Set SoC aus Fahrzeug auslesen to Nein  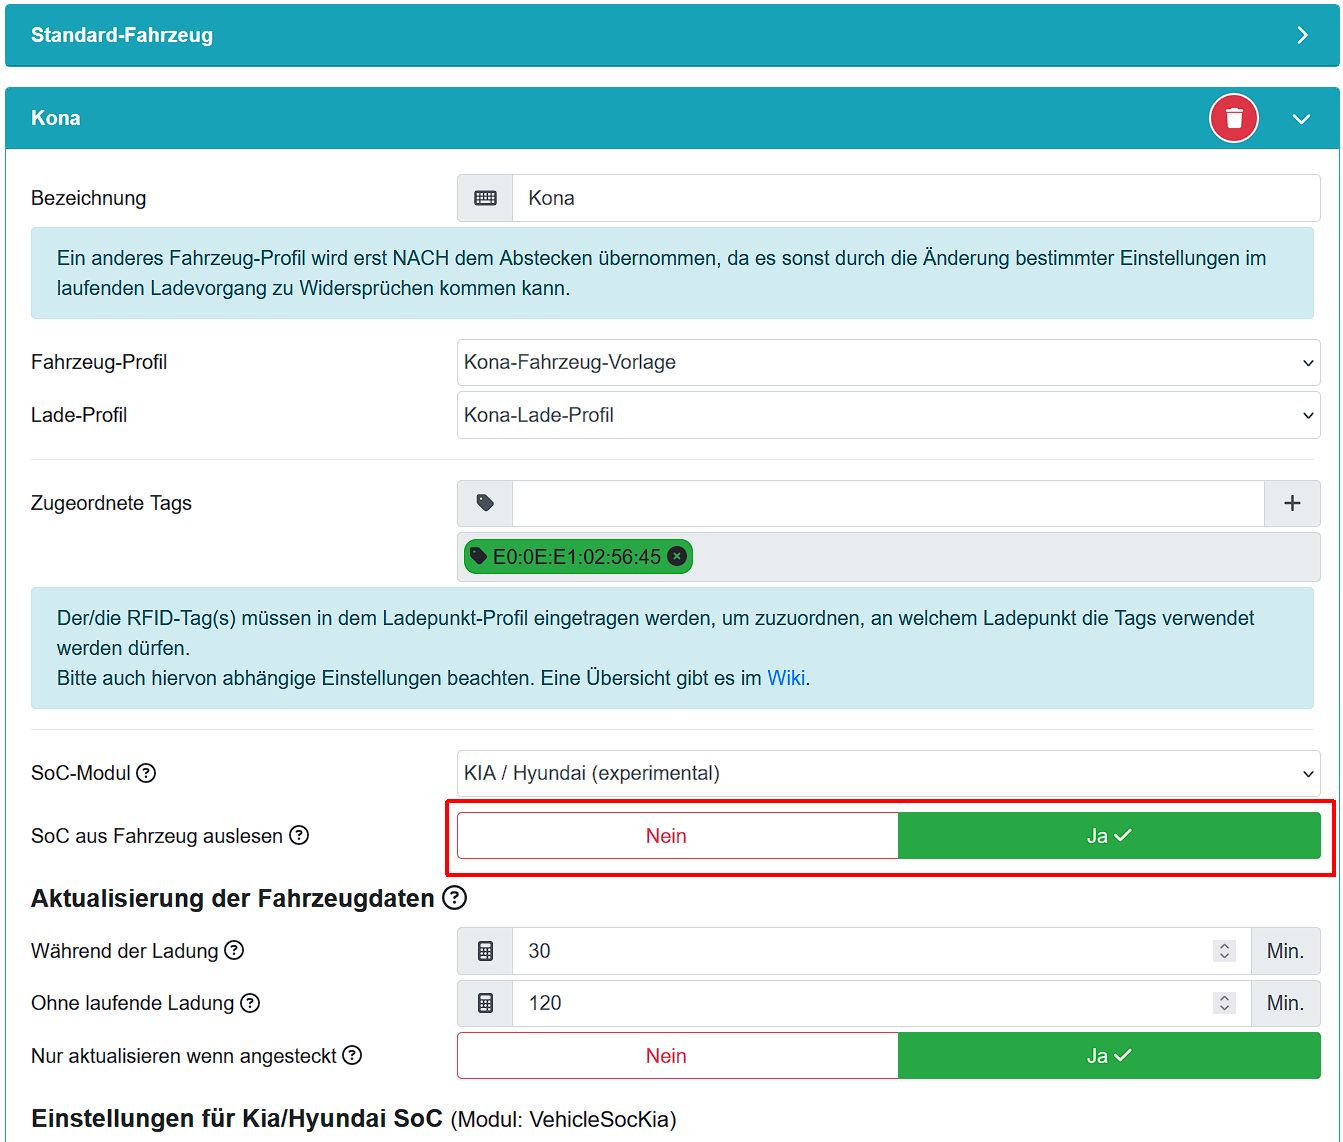(678, 836)
